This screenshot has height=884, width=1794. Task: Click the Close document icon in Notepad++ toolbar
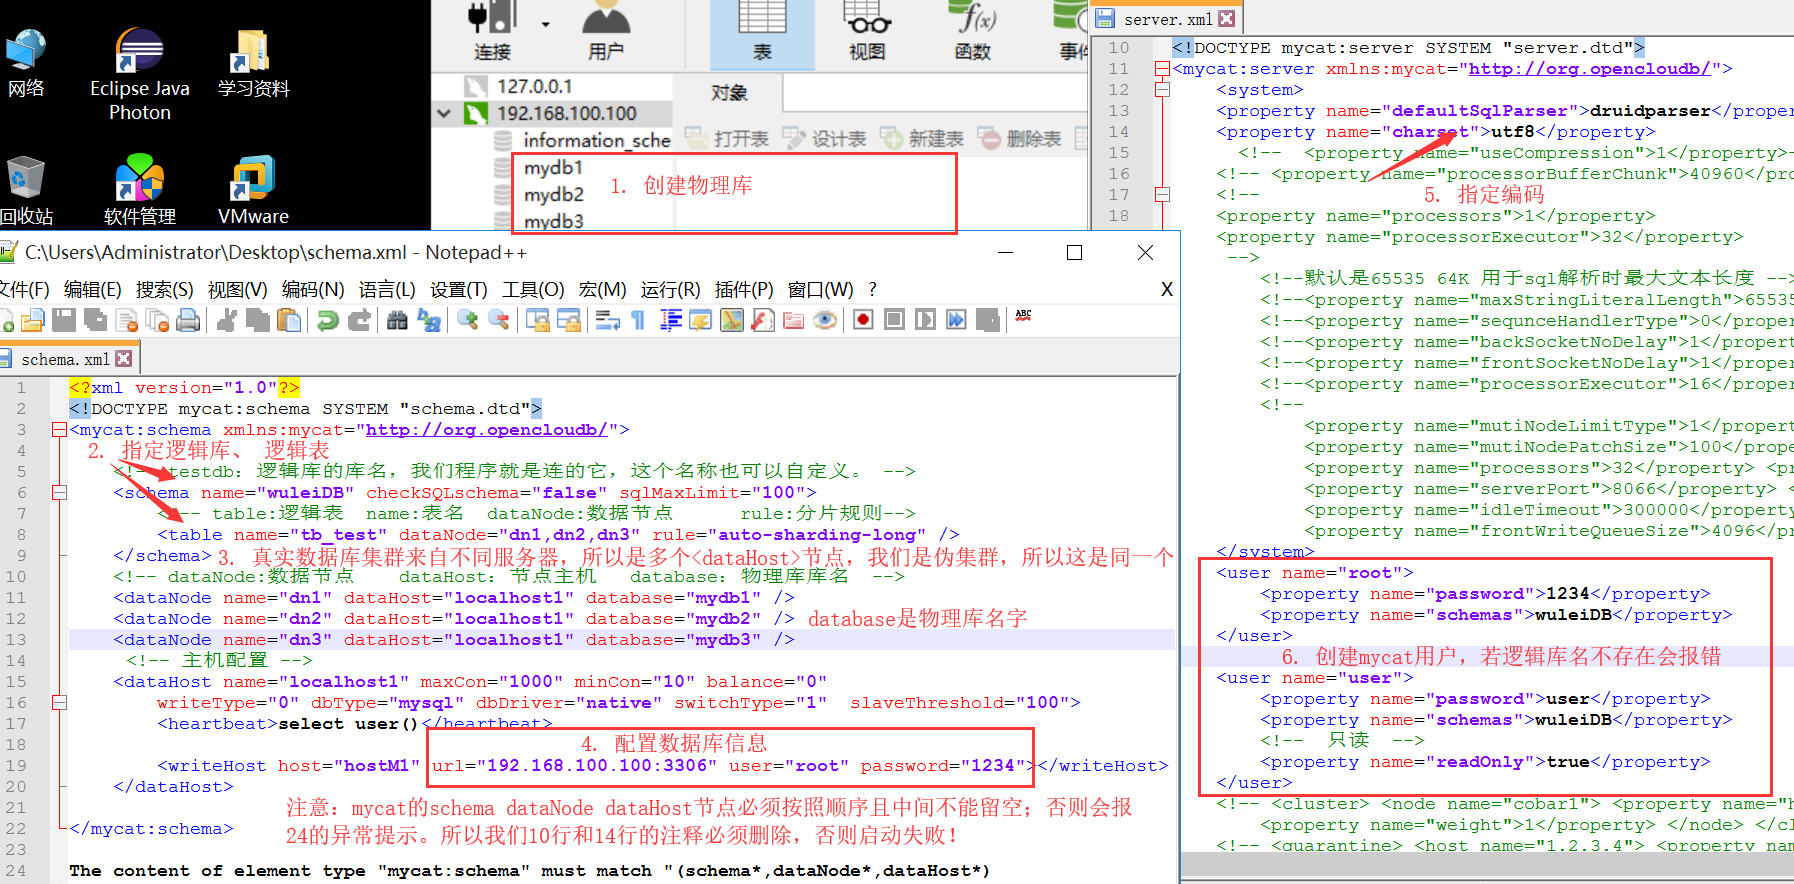[127, 320]
